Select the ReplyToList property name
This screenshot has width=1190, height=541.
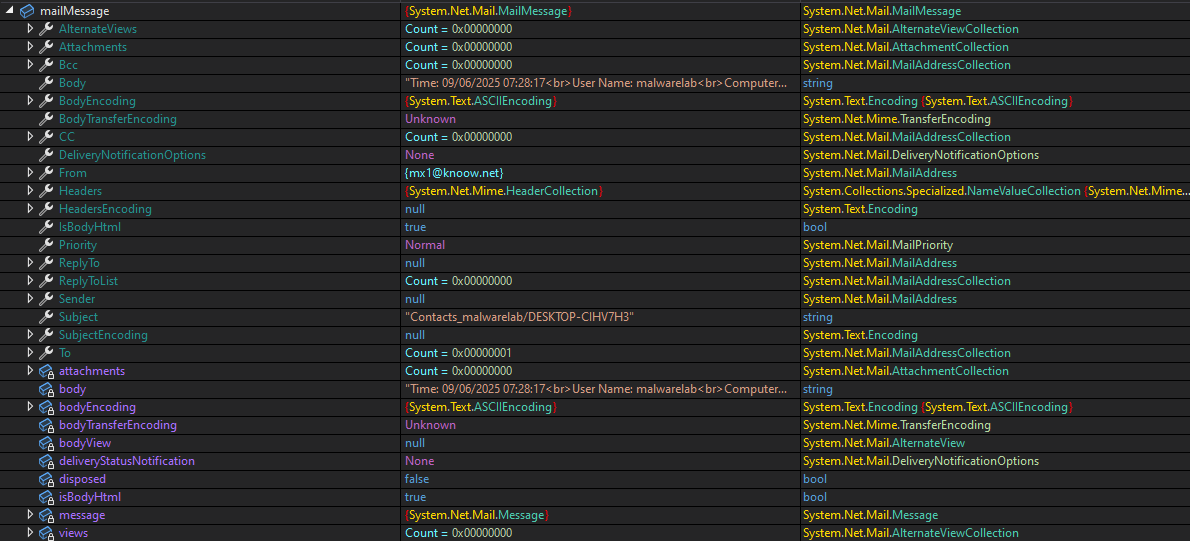(x=88, y=281)
